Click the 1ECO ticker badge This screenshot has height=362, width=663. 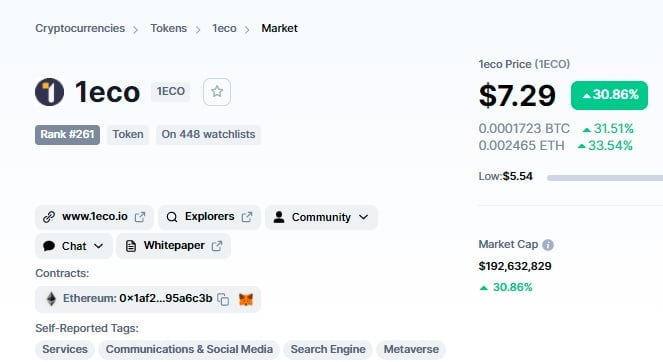tap(171, 91)
